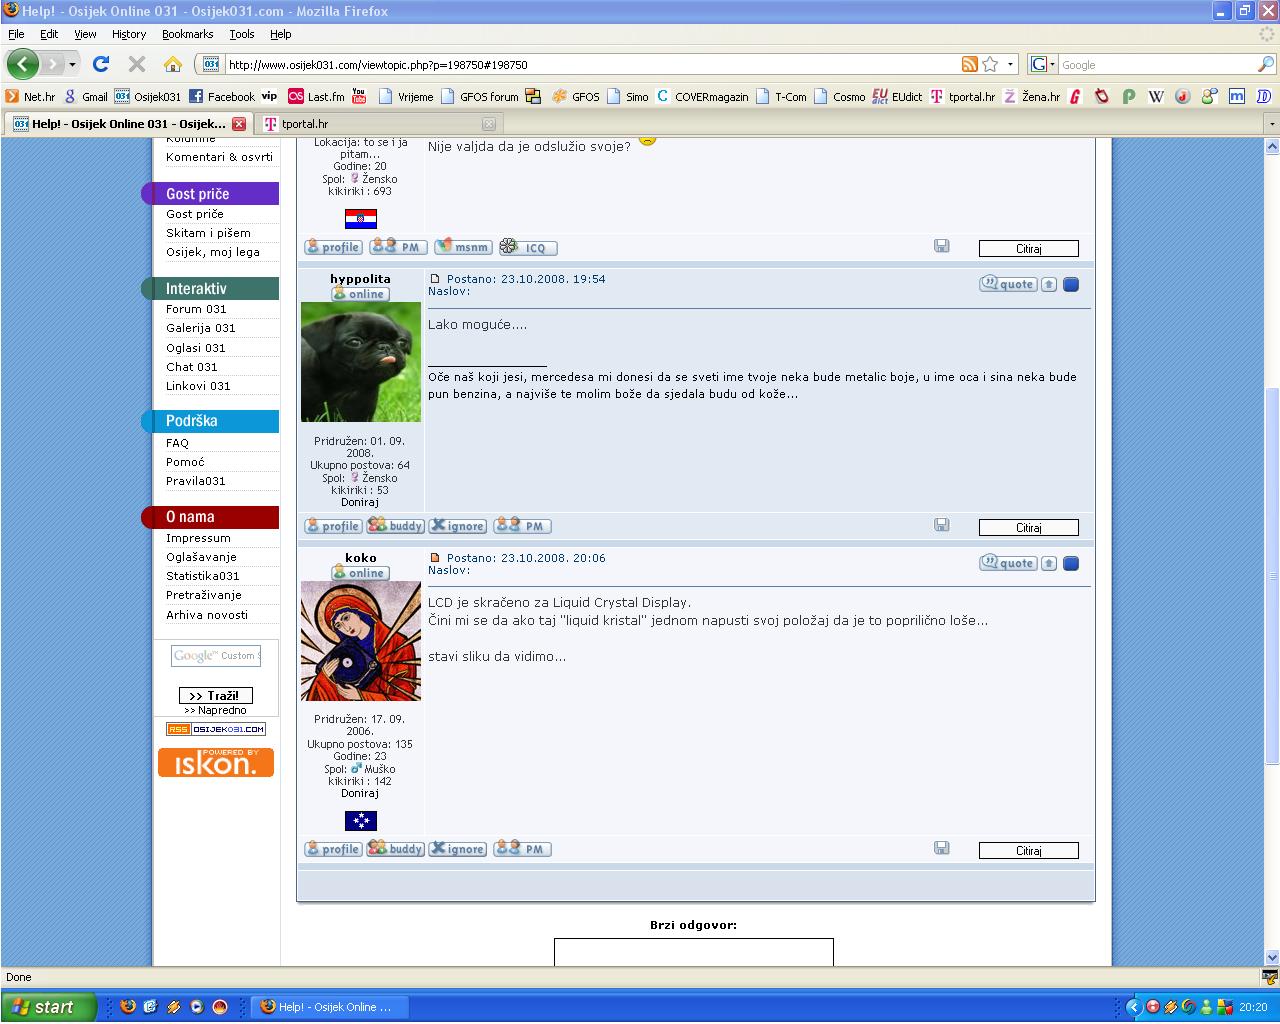
Task: Open the back-history dropdown arrow
Action: tap(72, 64)
